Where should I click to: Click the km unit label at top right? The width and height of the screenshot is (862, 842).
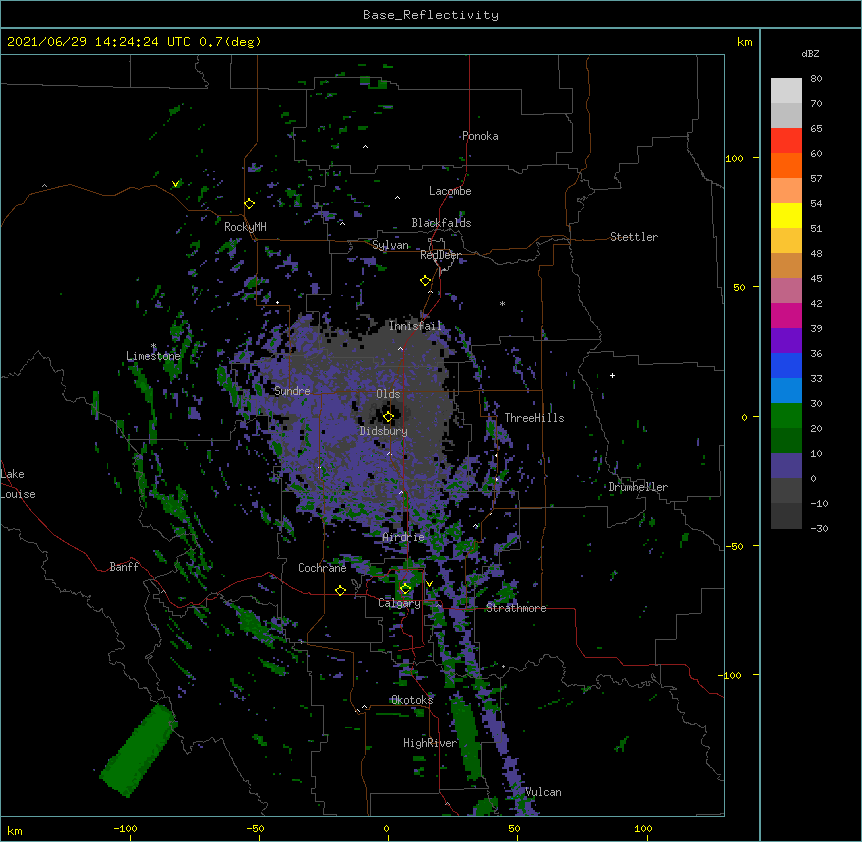point(745,42)
